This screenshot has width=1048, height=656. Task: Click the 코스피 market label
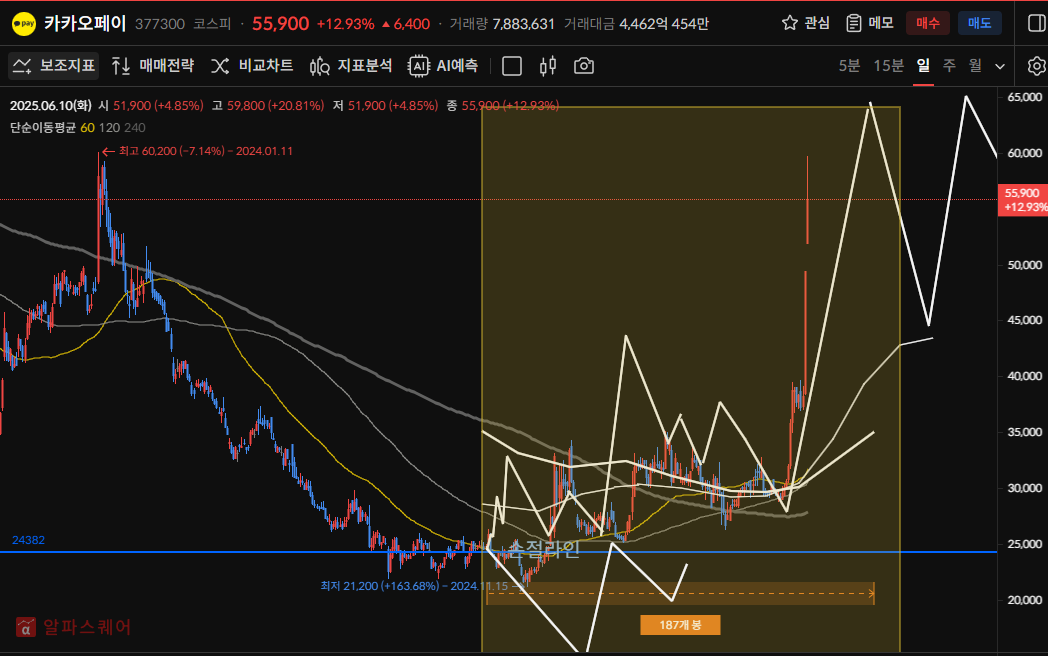click(212, 24)
